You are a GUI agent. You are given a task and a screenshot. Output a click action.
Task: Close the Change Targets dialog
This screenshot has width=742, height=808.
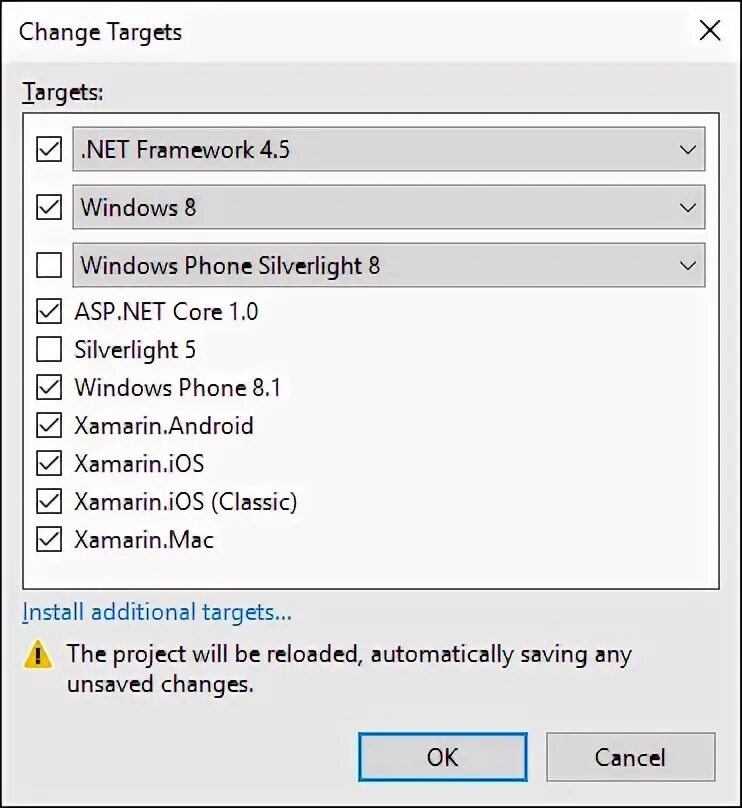[709, 31]
